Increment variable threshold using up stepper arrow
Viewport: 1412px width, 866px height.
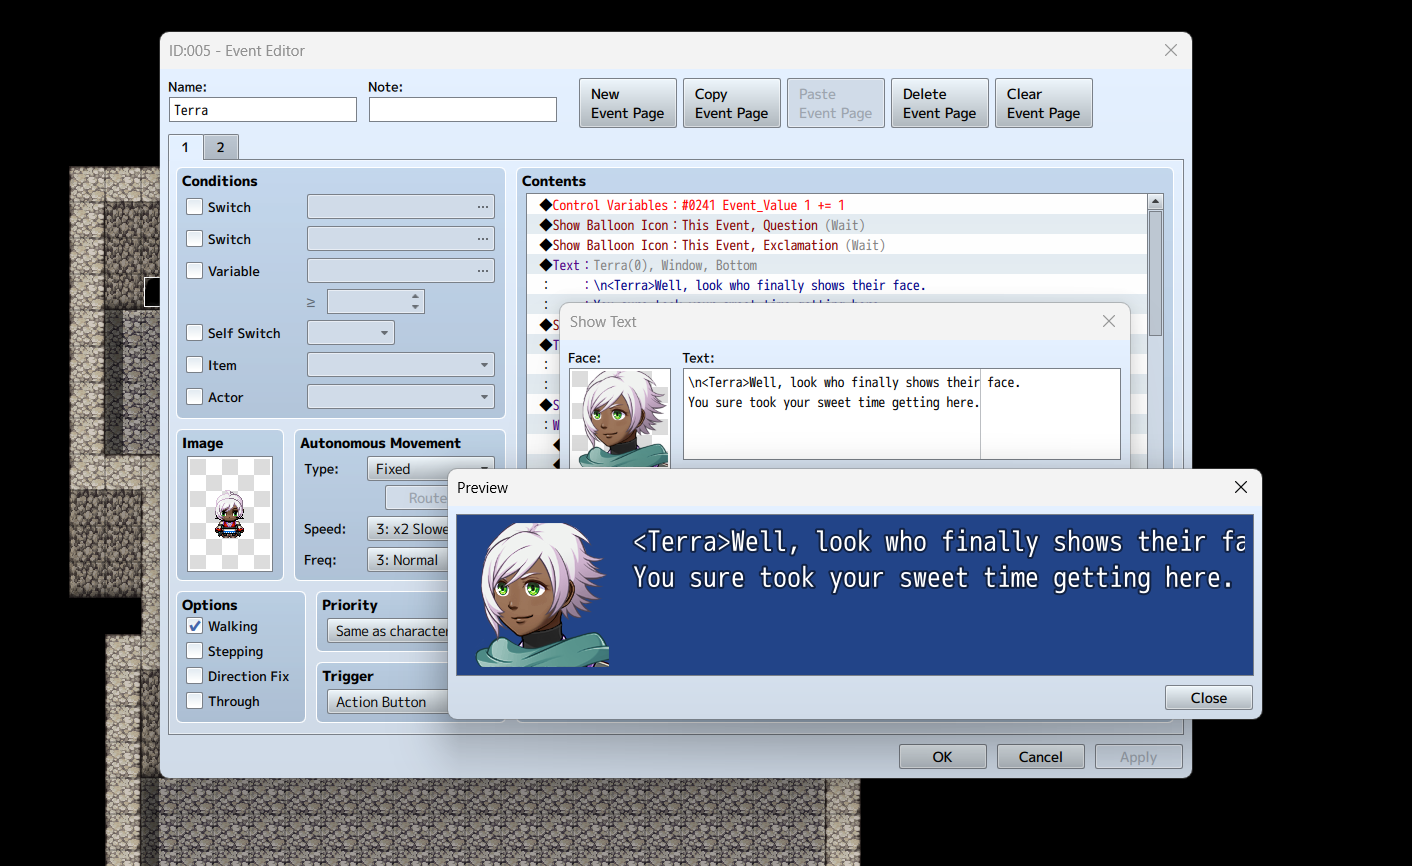(413, 296)
